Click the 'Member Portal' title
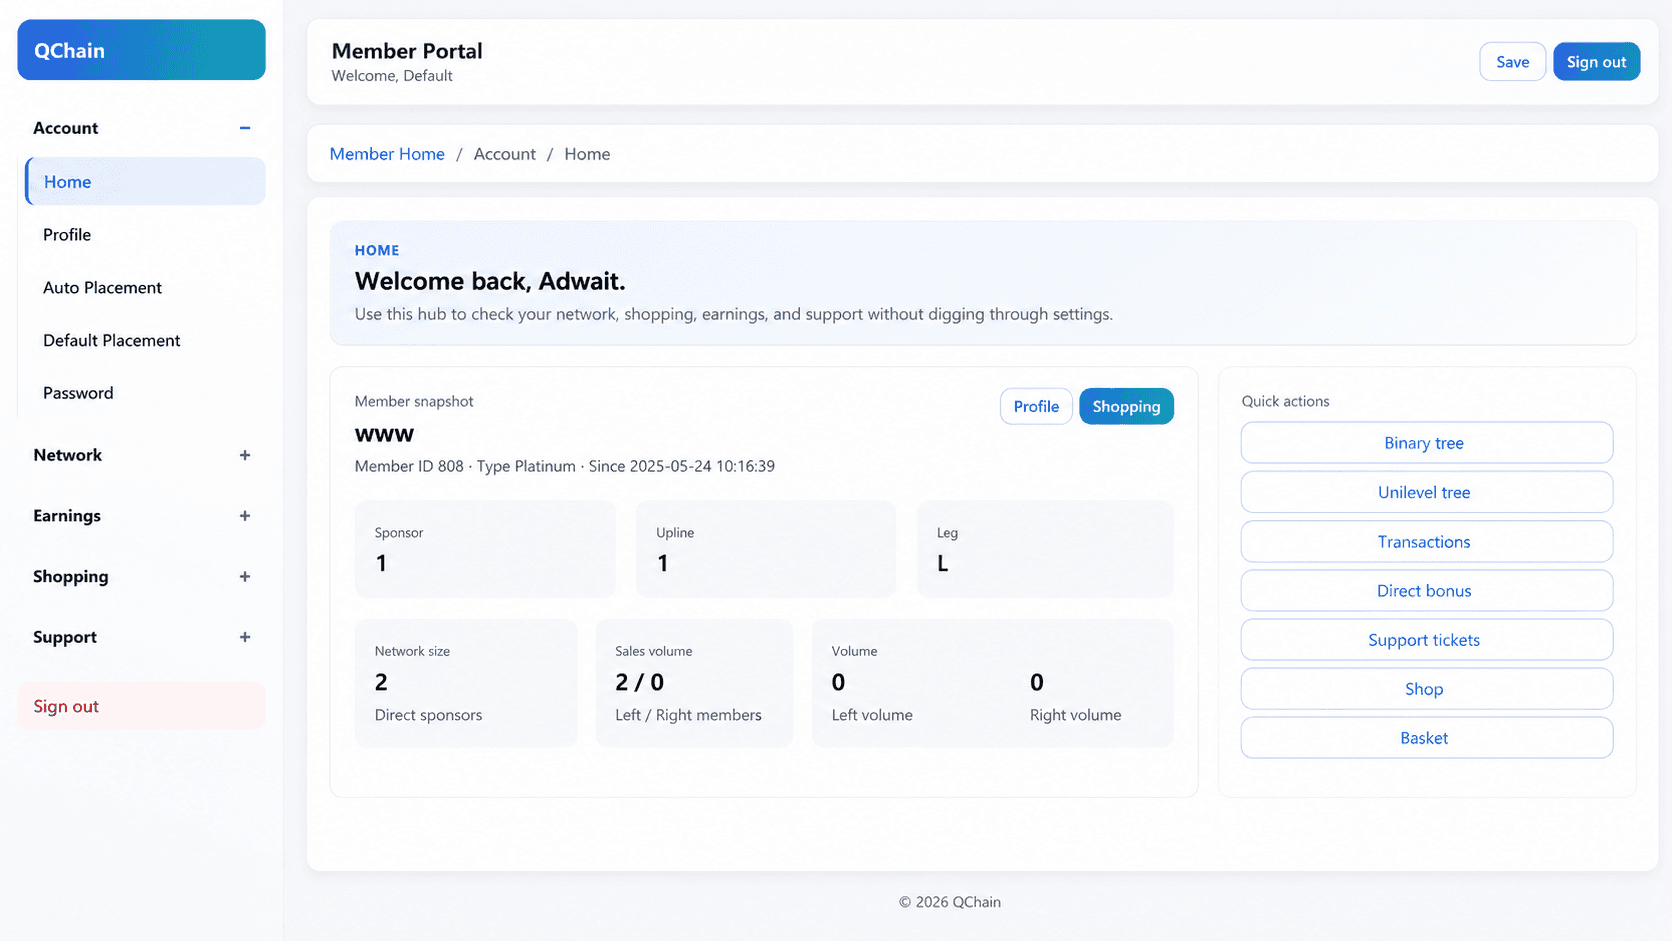Image resolution: width=1672 pixels, height=941 pixels. [407, 51]
